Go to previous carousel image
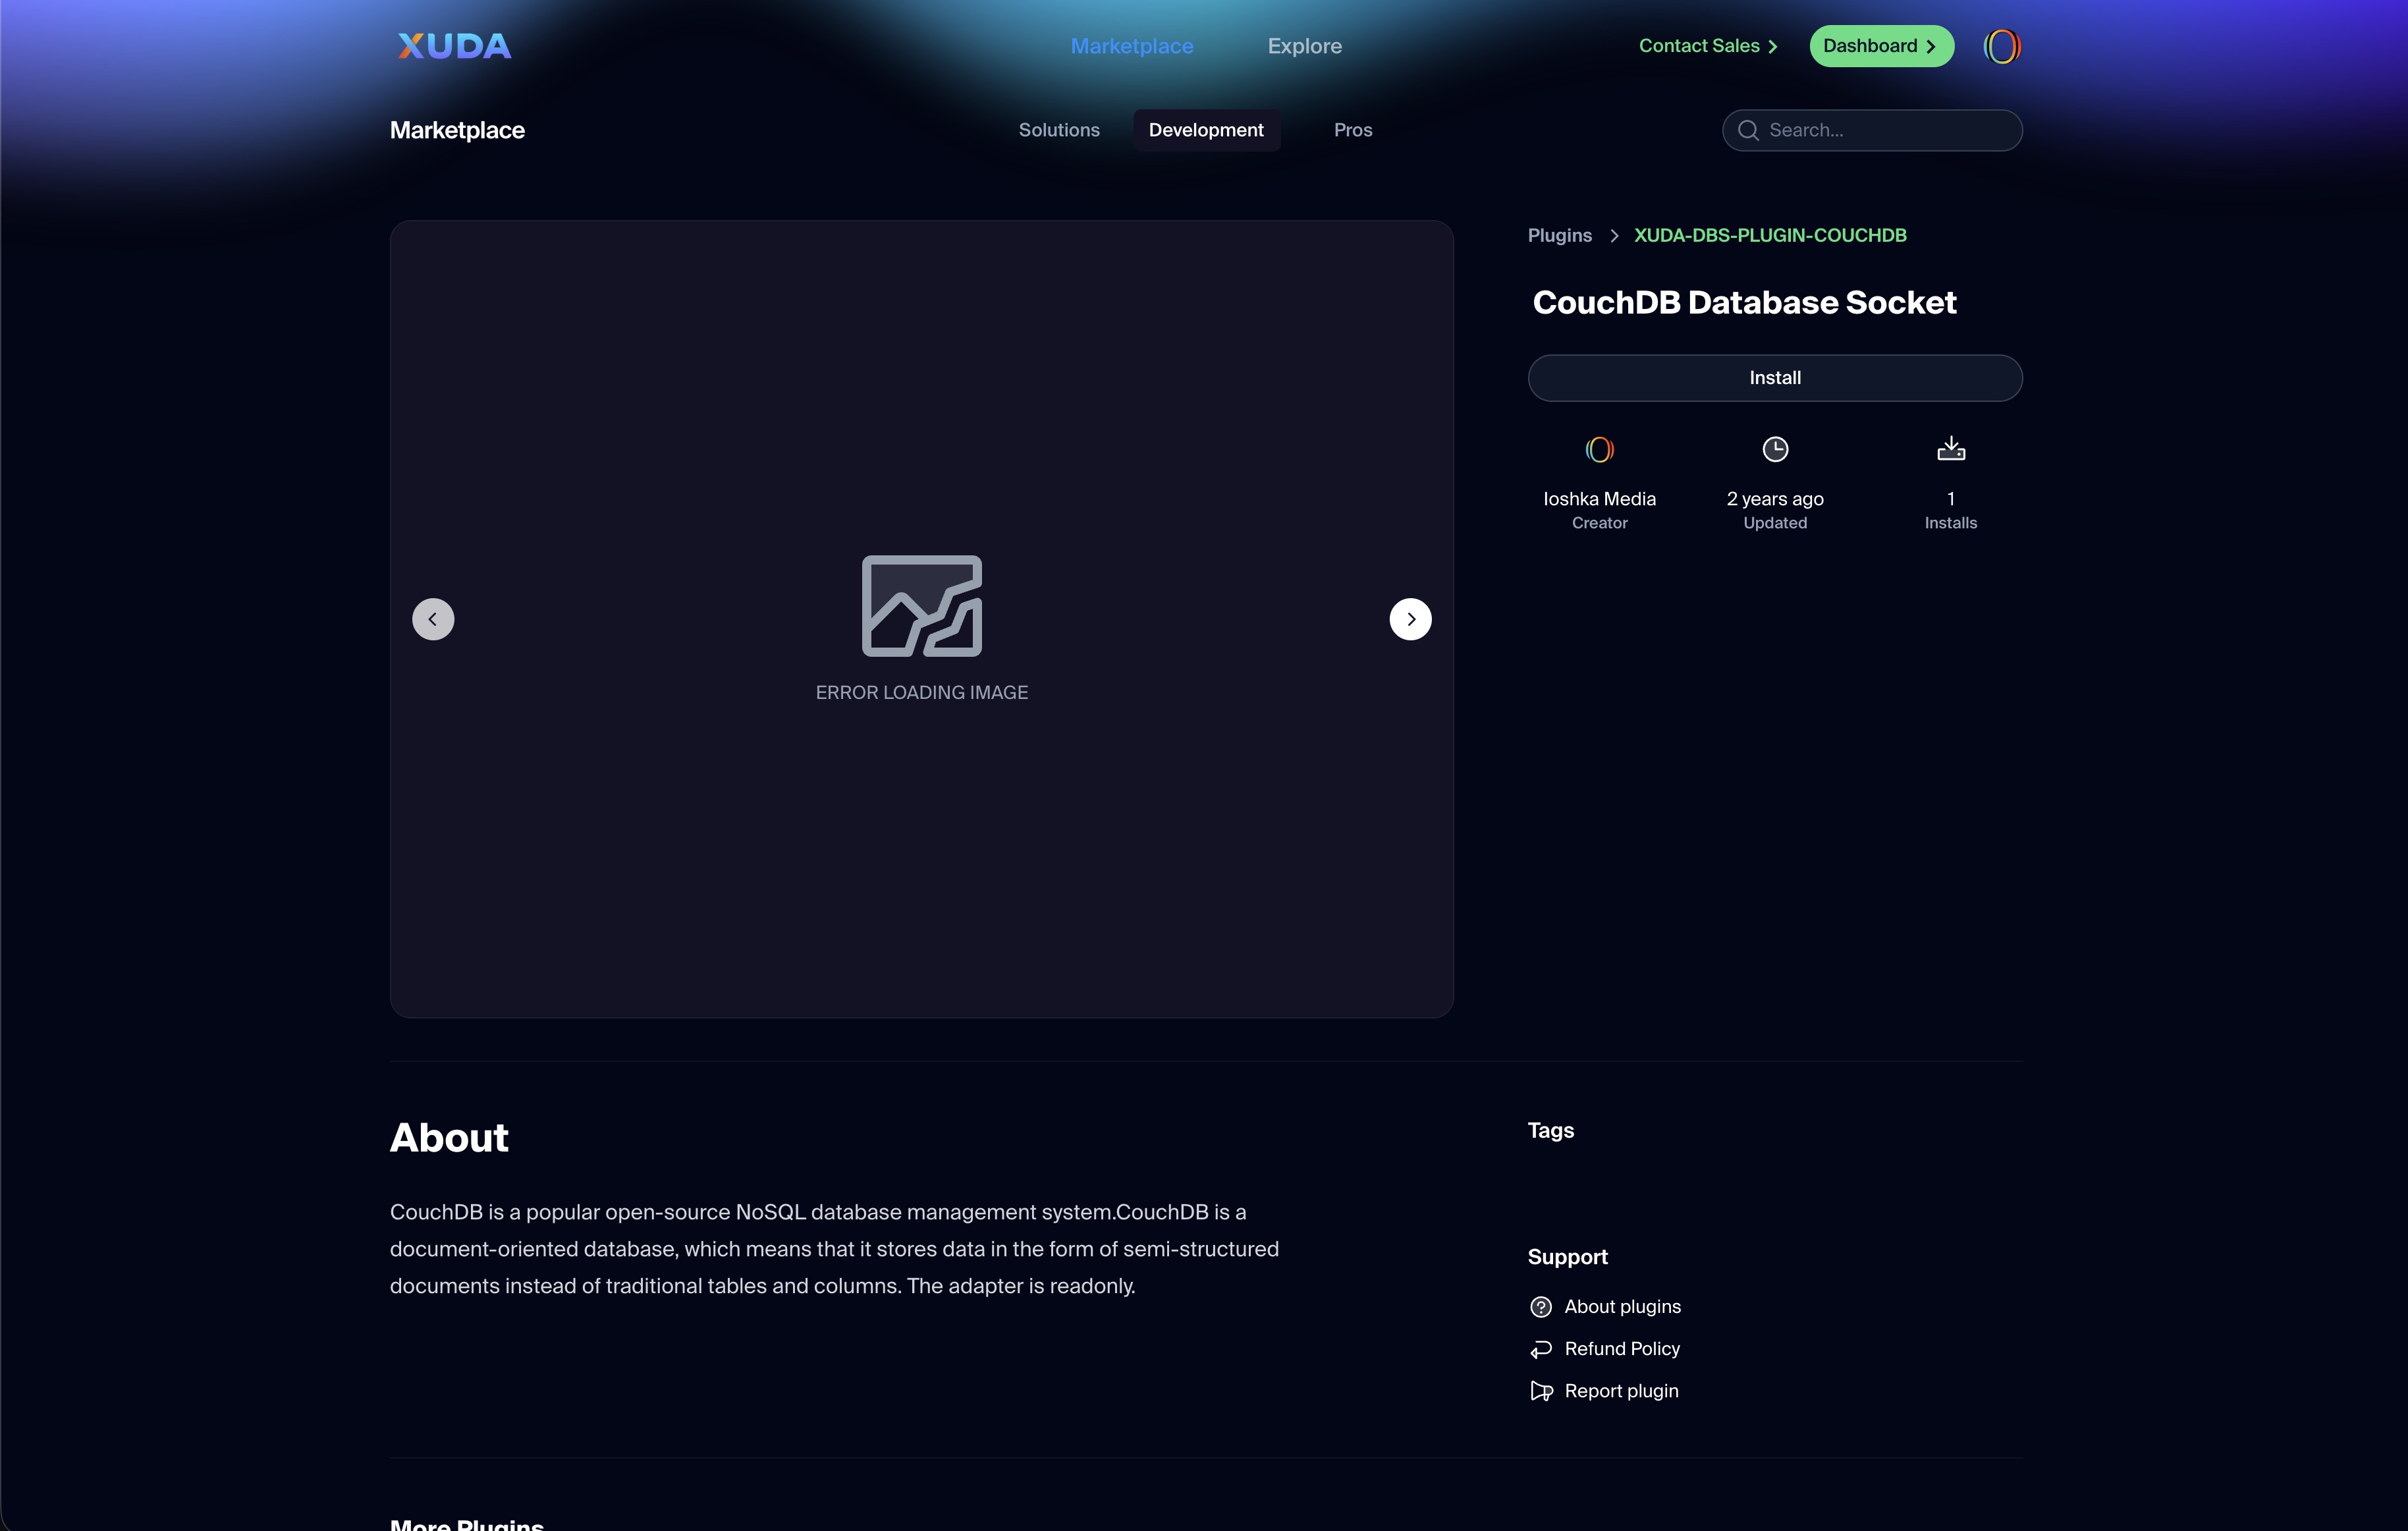 click(x=433, y=619)
